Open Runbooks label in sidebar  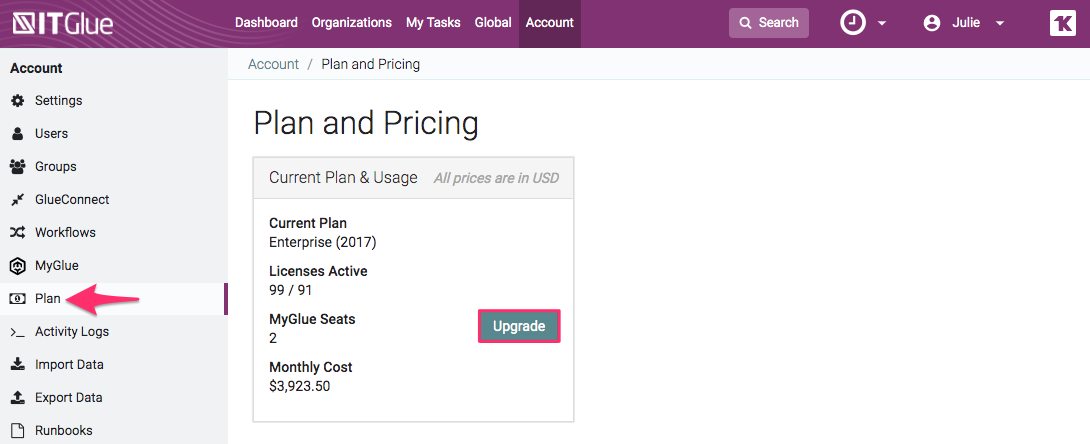[x=64, y=431]
